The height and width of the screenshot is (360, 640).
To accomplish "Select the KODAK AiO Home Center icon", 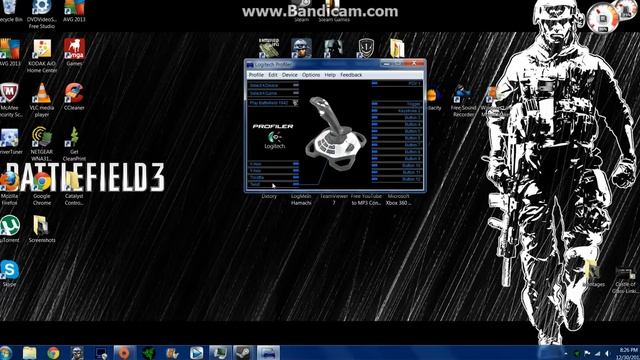I will (42, 56).
